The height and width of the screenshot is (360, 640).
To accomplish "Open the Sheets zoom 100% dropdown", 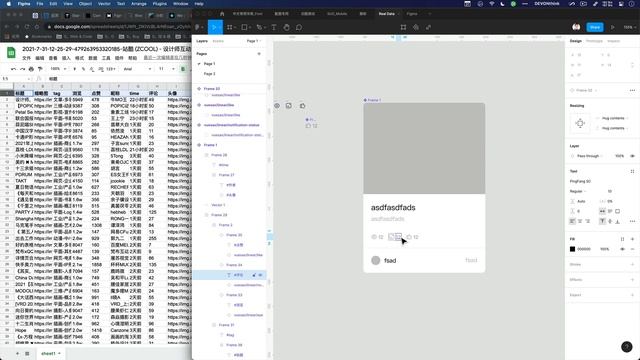I will (58, 69).
